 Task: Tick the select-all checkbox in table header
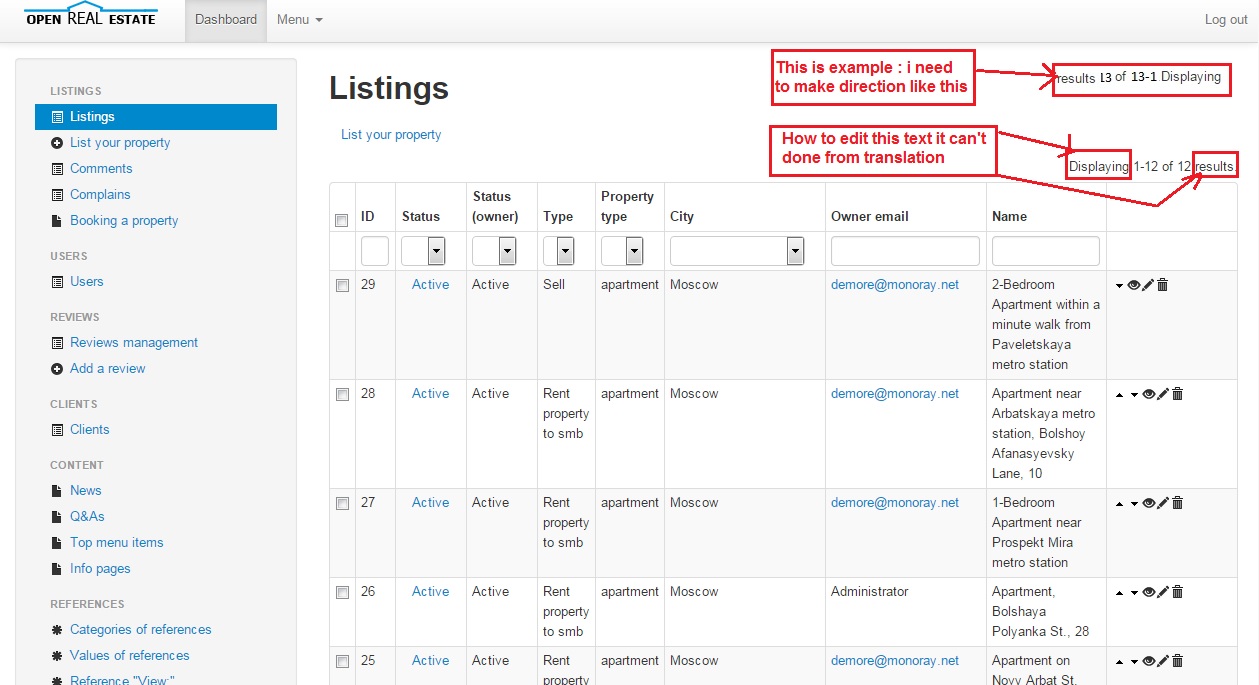tap(342, 220)
